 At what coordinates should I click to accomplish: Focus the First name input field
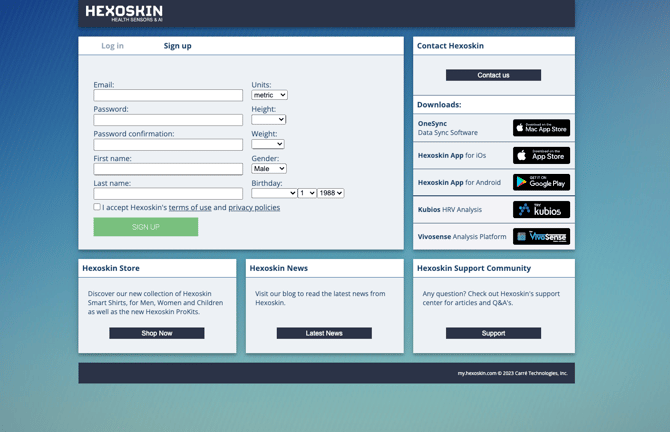click(x=168, y=169)
